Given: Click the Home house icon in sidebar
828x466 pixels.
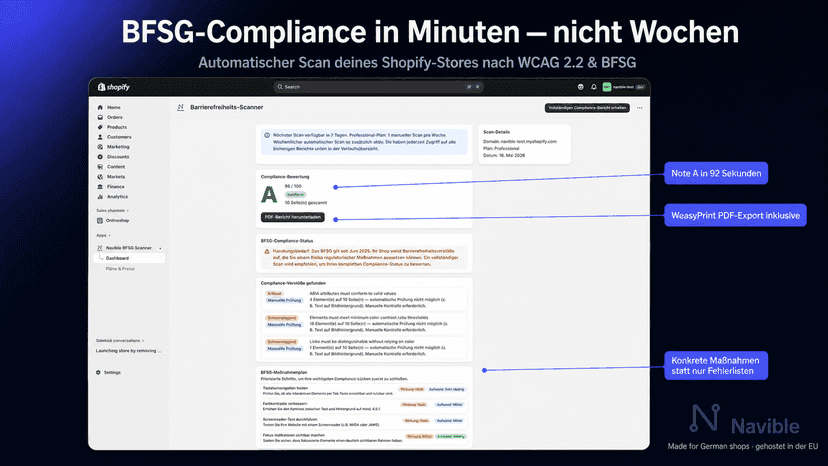Looking at the screenshot, I should [100, 107].
